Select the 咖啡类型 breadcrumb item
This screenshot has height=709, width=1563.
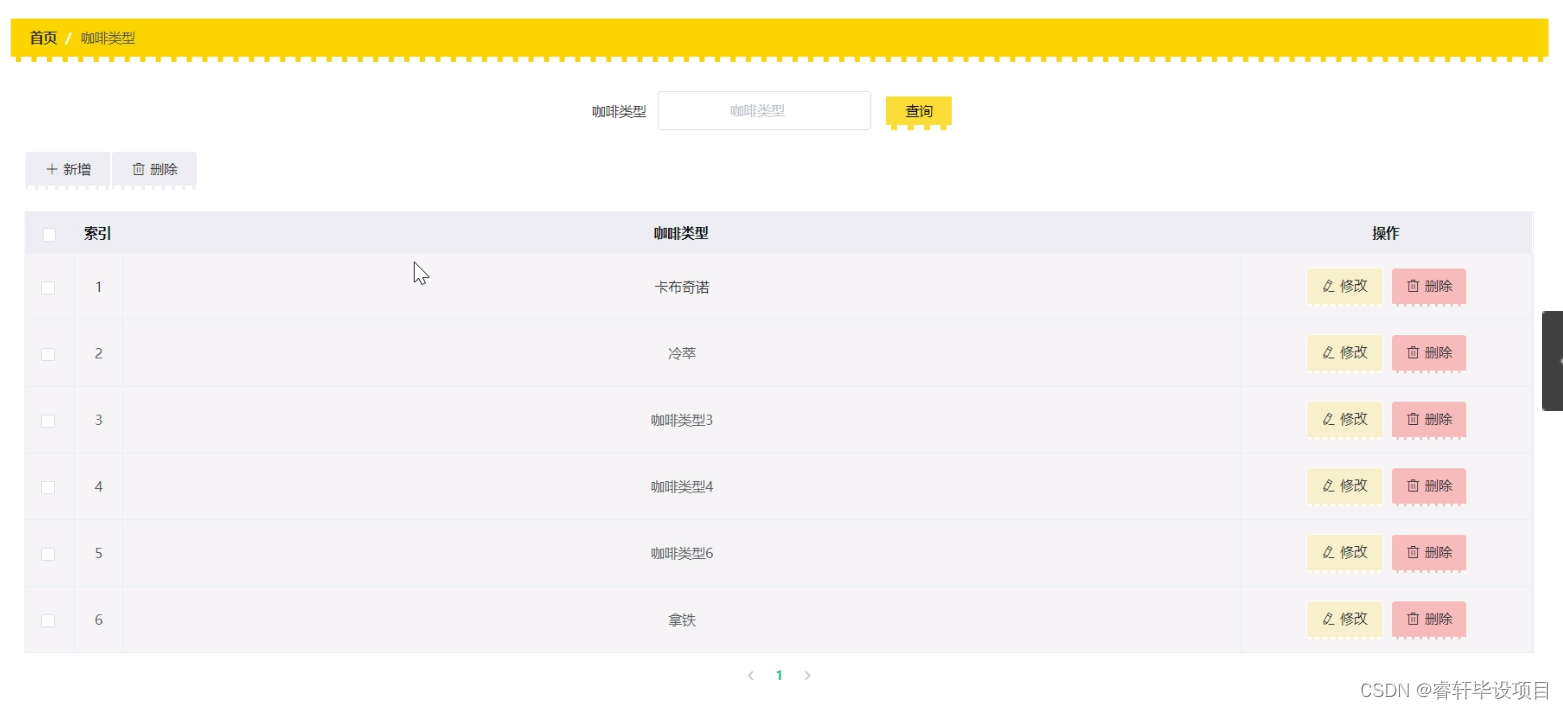tap(107, 38)
